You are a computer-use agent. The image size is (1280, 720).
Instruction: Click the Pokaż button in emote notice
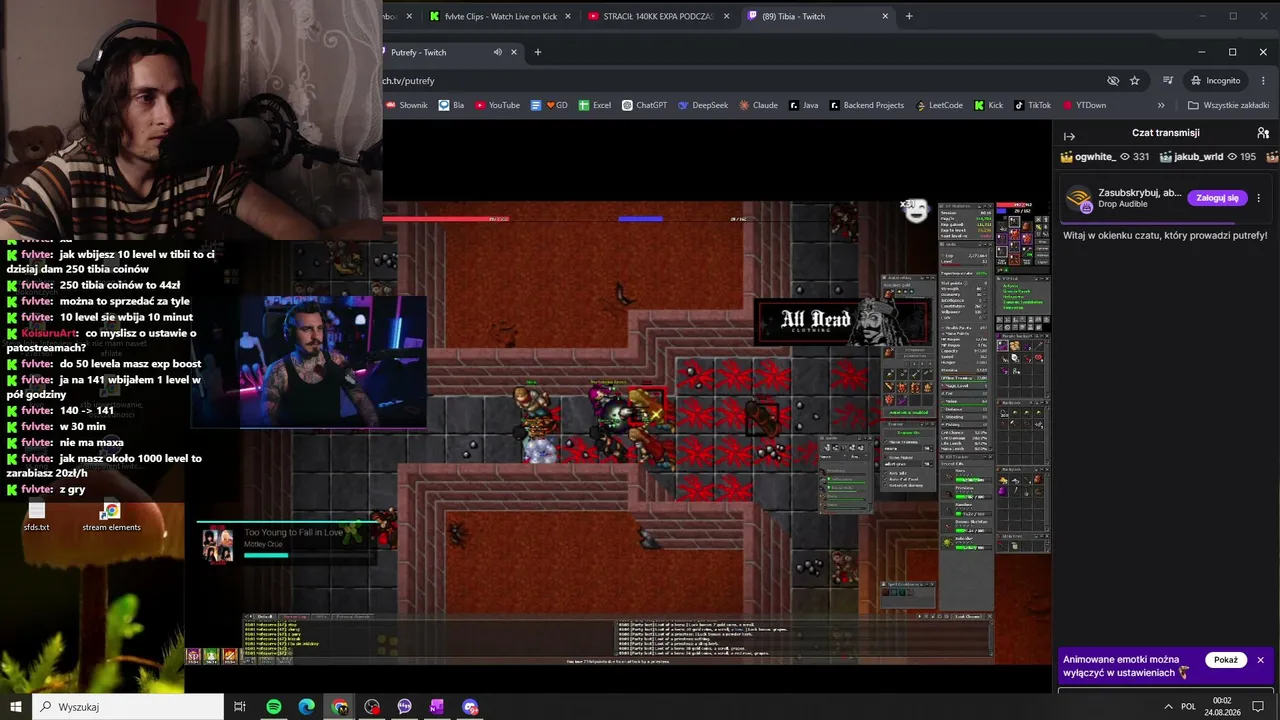[x=1226, y=660]
